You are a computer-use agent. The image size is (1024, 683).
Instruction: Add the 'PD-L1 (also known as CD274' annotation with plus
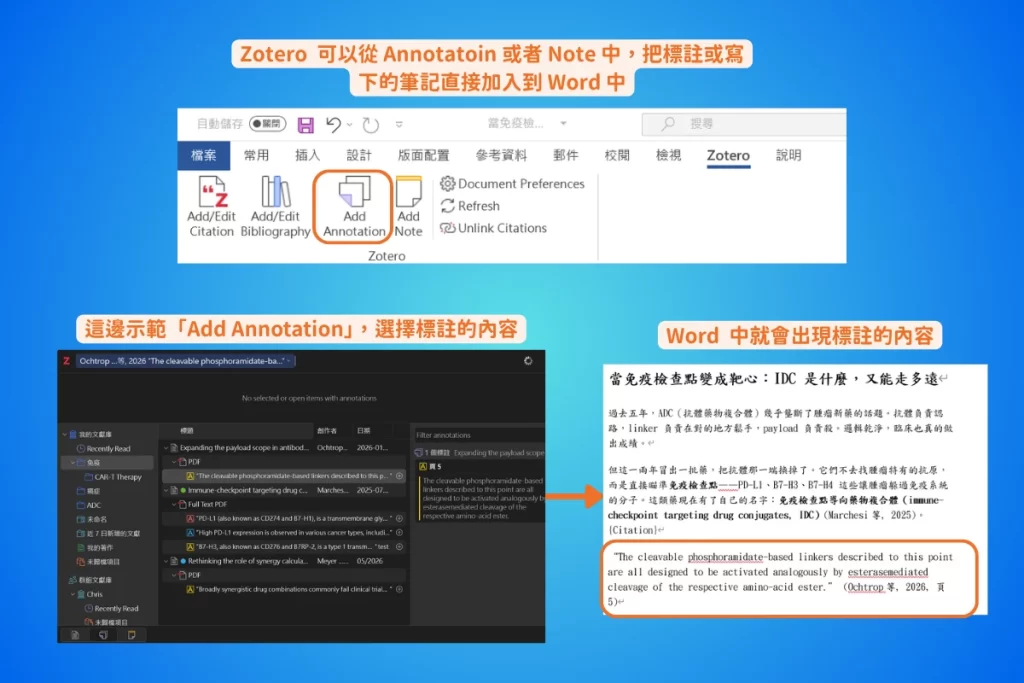pos(399,518)
